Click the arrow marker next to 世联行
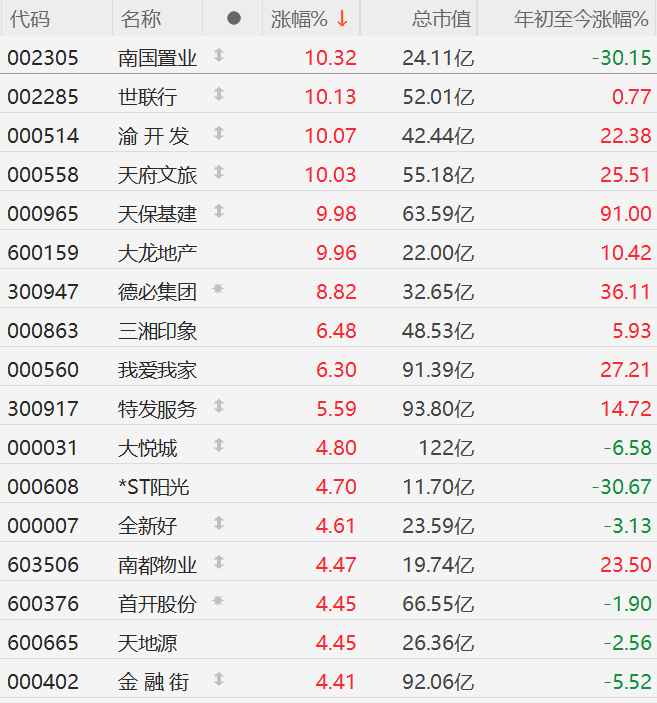Screen dimensions: 657x703 [x=219, y=95]
